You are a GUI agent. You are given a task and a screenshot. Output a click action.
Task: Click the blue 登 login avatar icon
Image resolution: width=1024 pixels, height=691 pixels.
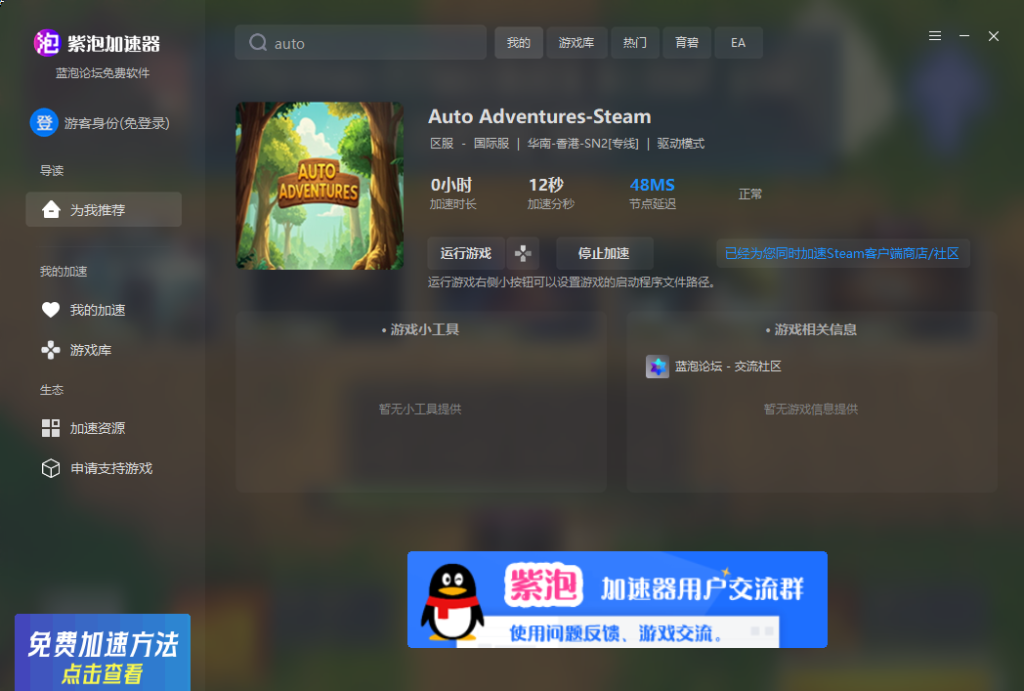[44, 123]
